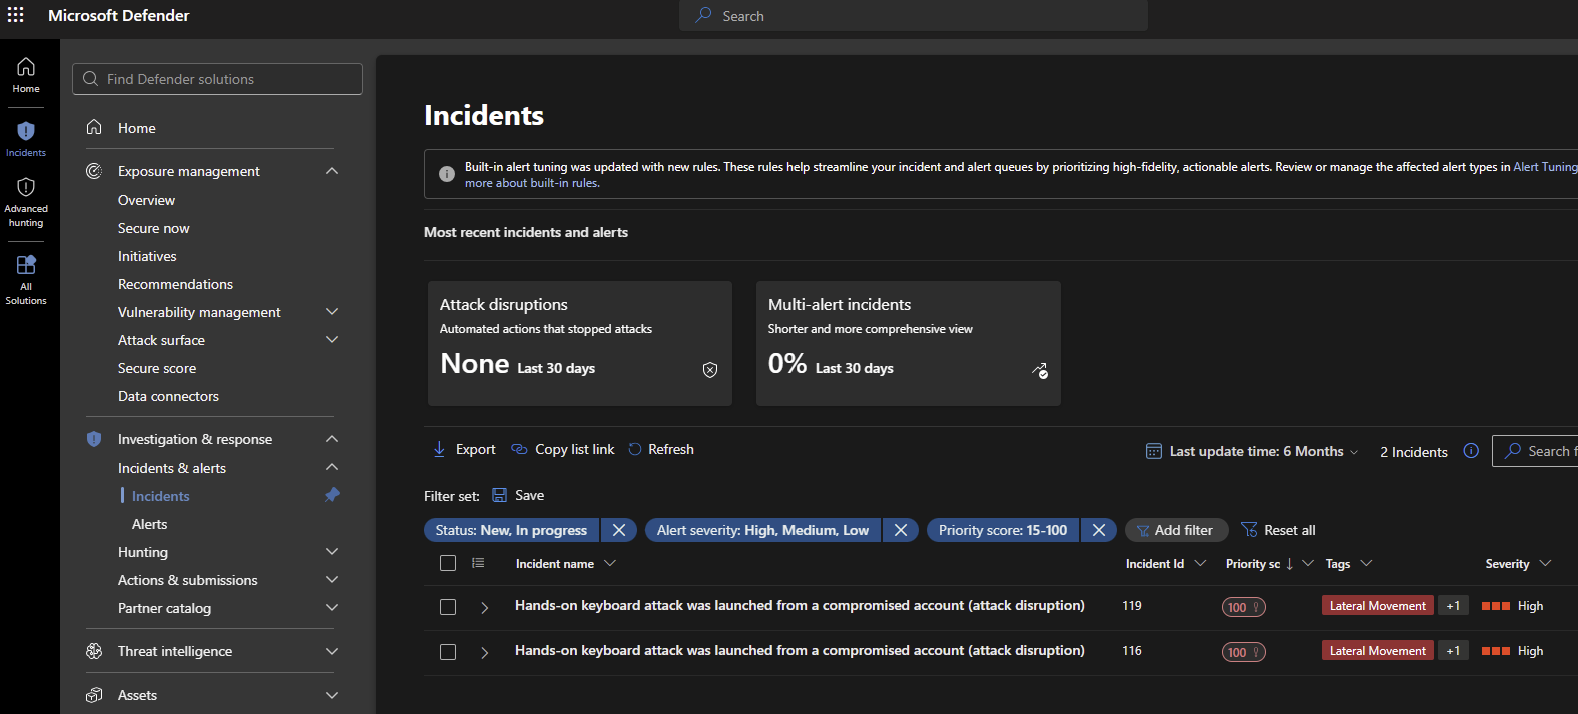Screen dimensions: 1578x714
Task: Unpin Incidents using the pin icon
Action: [332, 495]
